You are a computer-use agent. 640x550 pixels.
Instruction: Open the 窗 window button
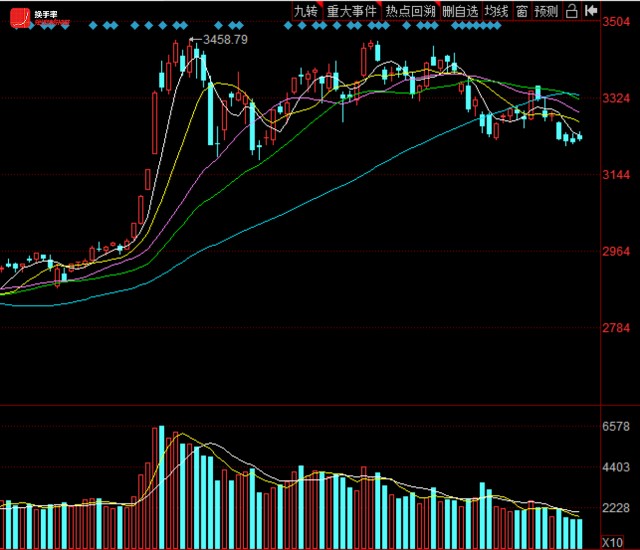521,11
